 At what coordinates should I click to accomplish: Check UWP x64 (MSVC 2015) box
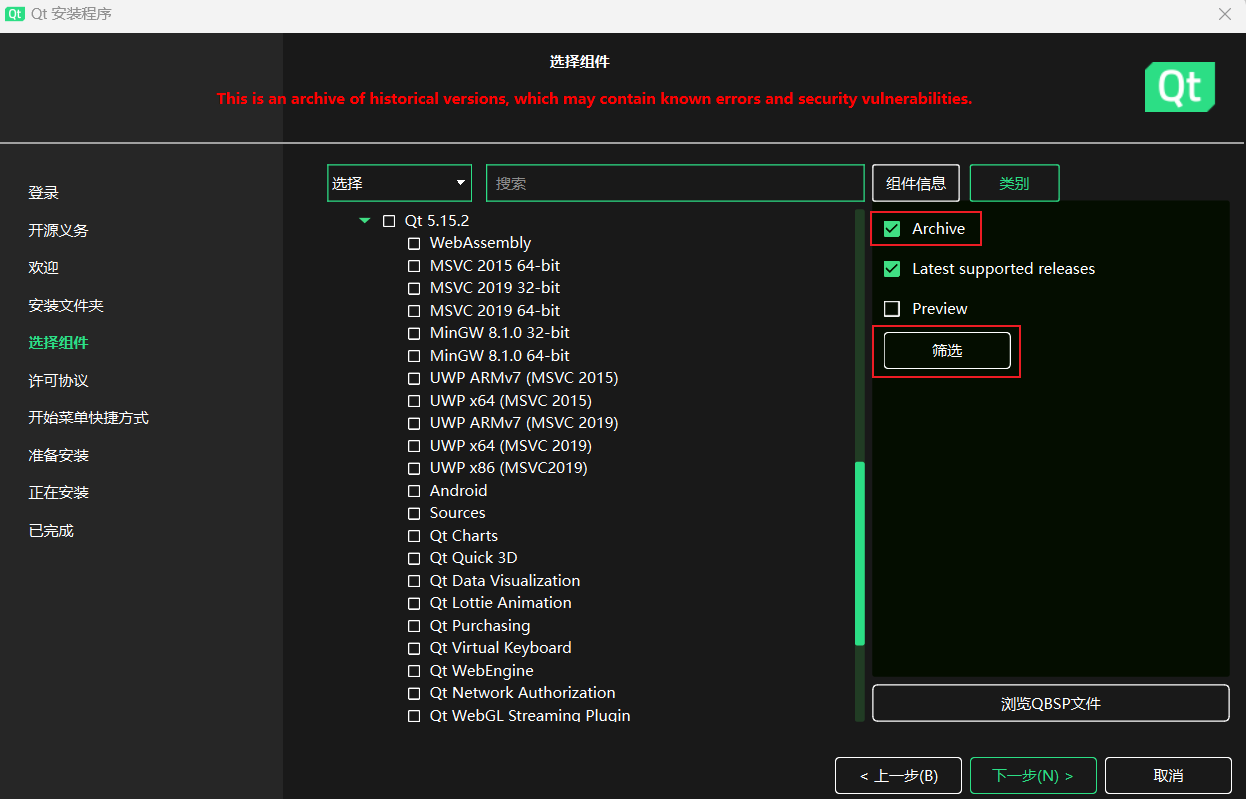click(x=414, y=401)
